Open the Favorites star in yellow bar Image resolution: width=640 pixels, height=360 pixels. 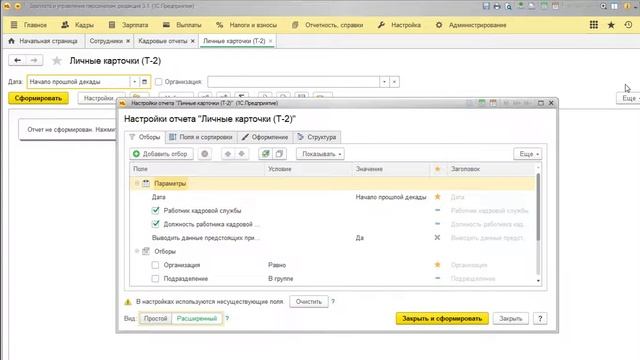[611, 25]
